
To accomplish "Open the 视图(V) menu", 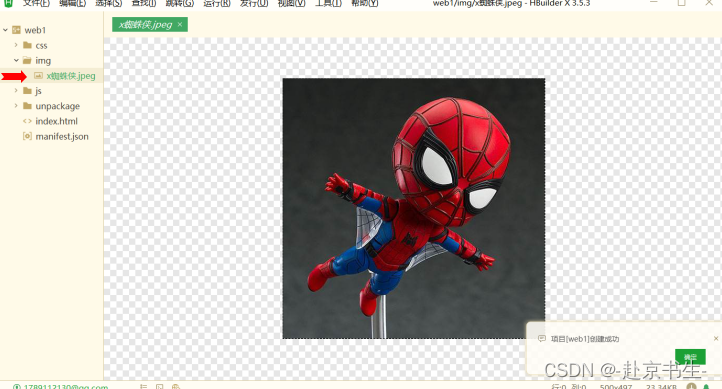I will pos(291,3).
